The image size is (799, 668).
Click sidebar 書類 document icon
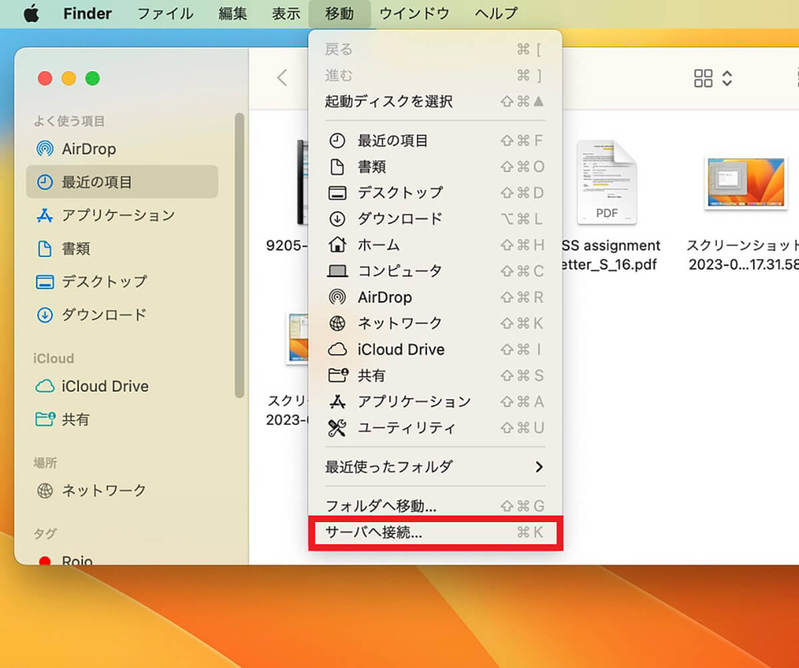click(x=45, y=249)
